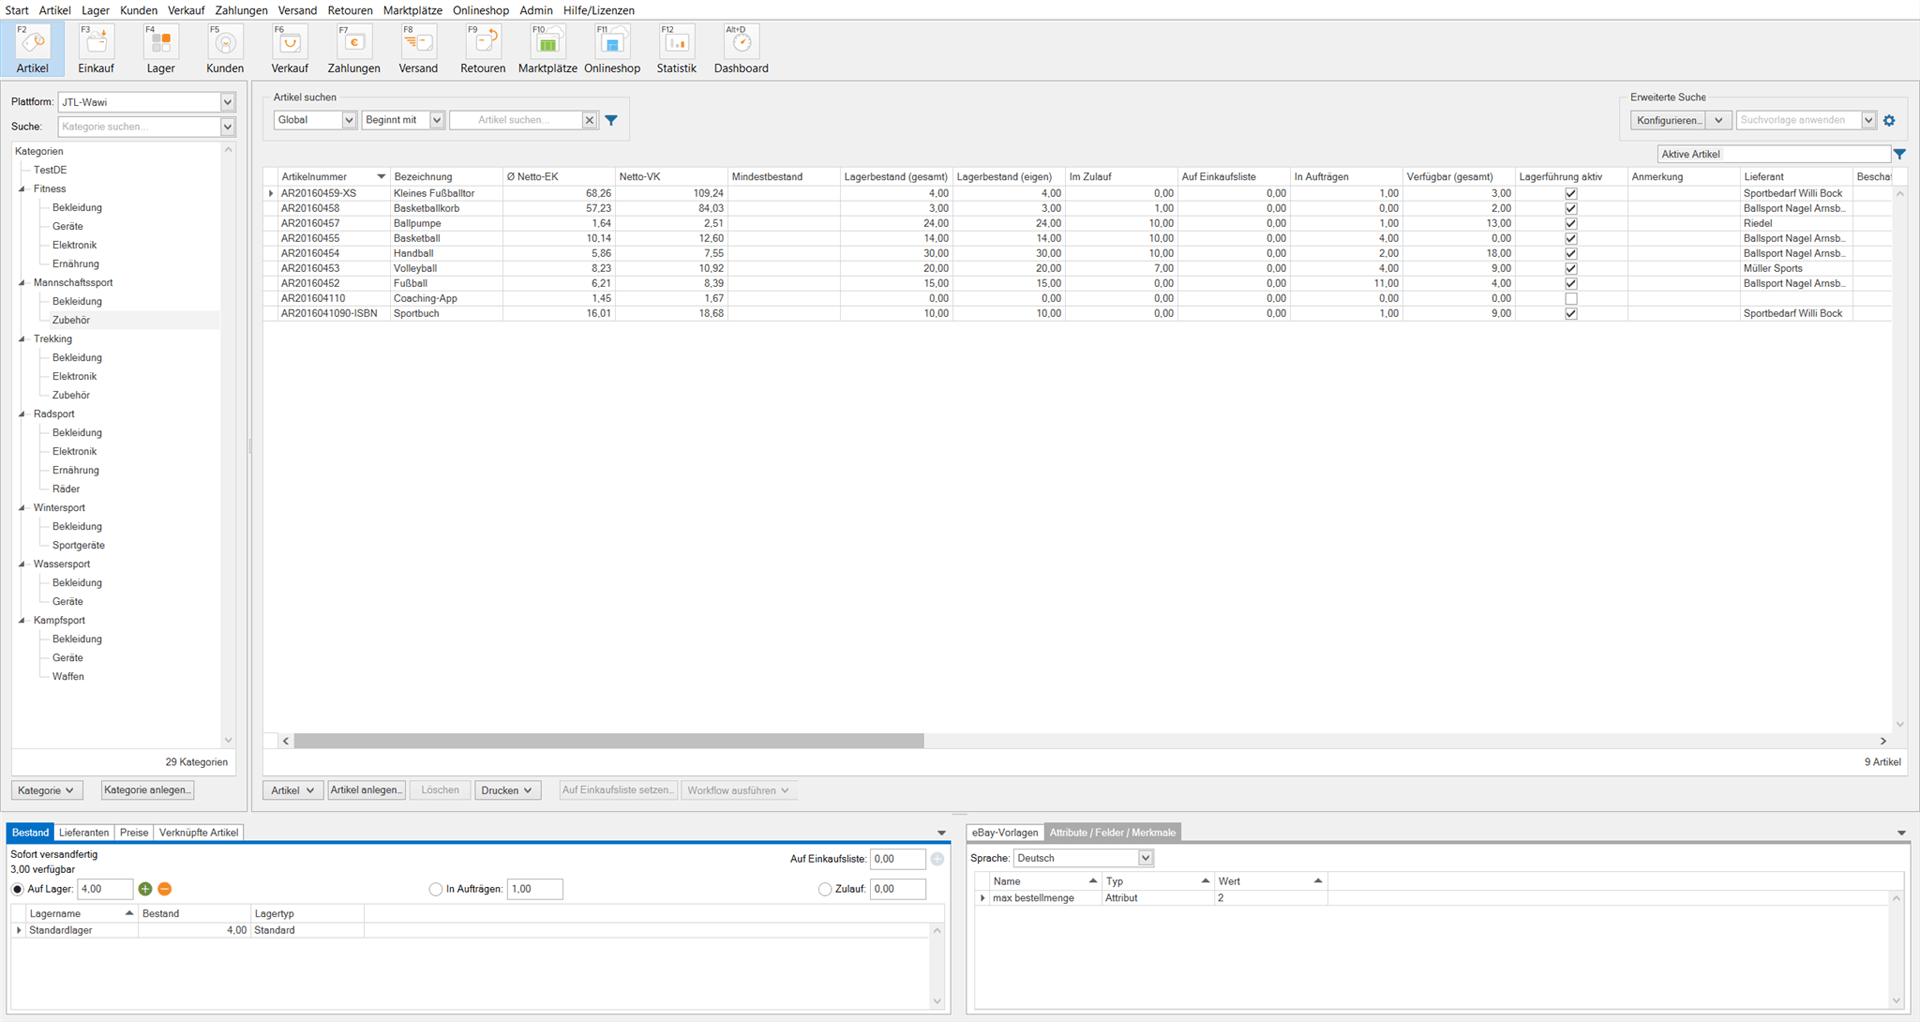The image size is (1920, 1022).
Task: Click the horizontal scrollbar of the article table
Action: [608, 741]
